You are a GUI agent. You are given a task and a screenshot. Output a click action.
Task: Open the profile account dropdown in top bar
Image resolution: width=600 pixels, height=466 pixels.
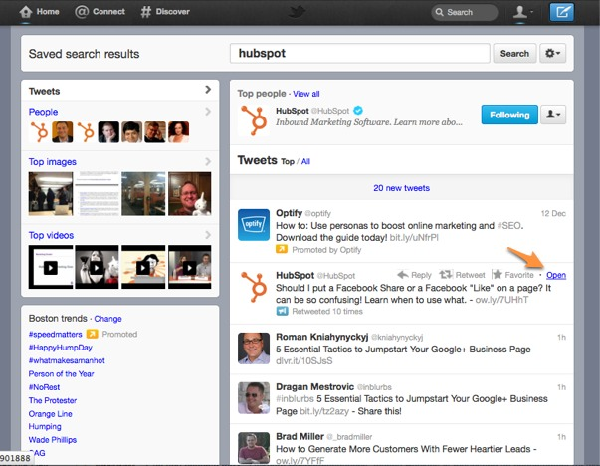coord(523,12)
